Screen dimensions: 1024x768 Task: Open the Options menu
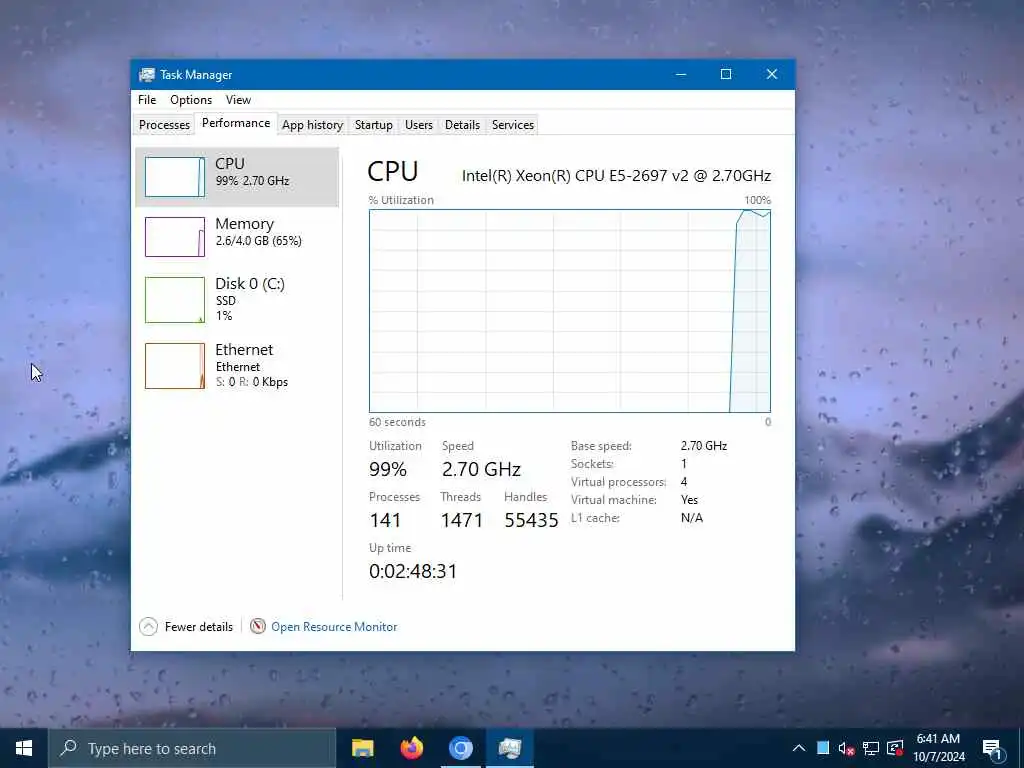point(191,100)
